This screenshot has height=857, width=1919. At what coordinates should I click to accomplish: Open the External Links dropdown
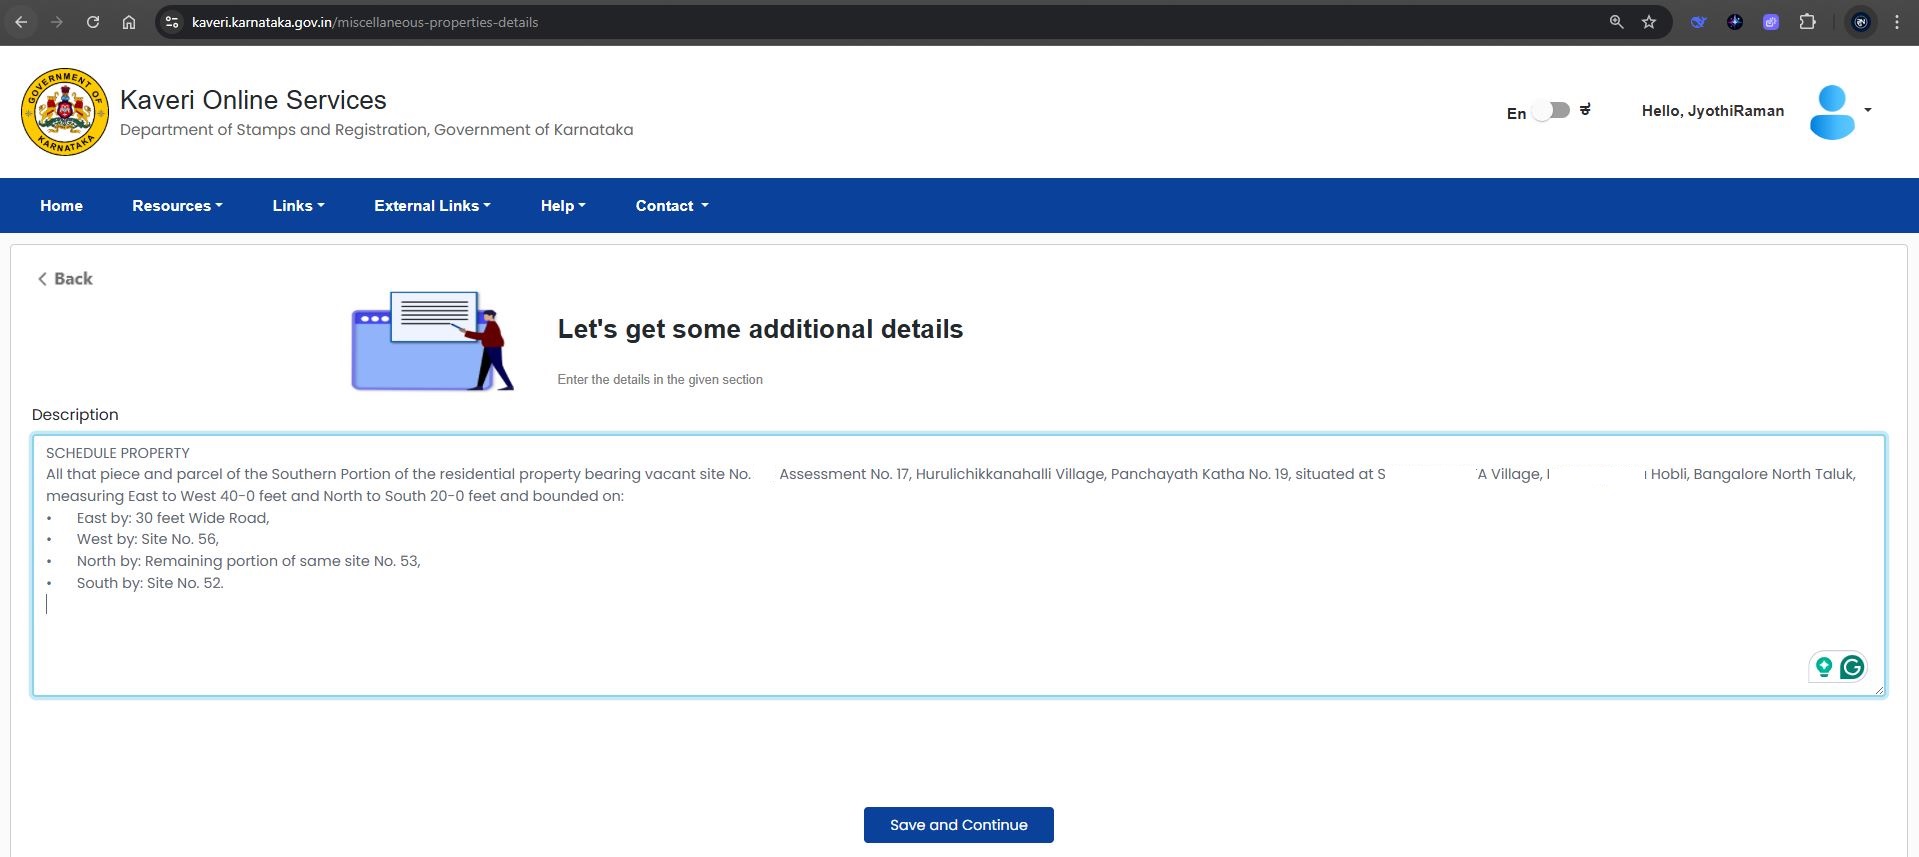pyautogui.click(x=432, y=206)
